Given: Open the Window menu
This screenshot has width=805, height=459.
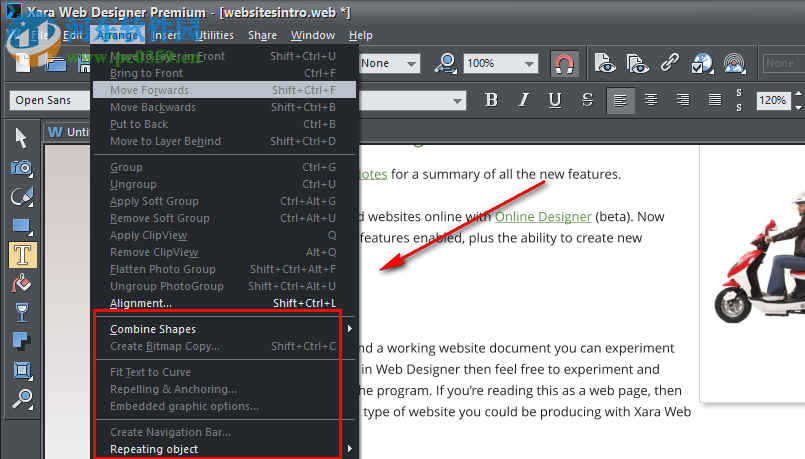Looking at the screenshot, I should point(313,35).
